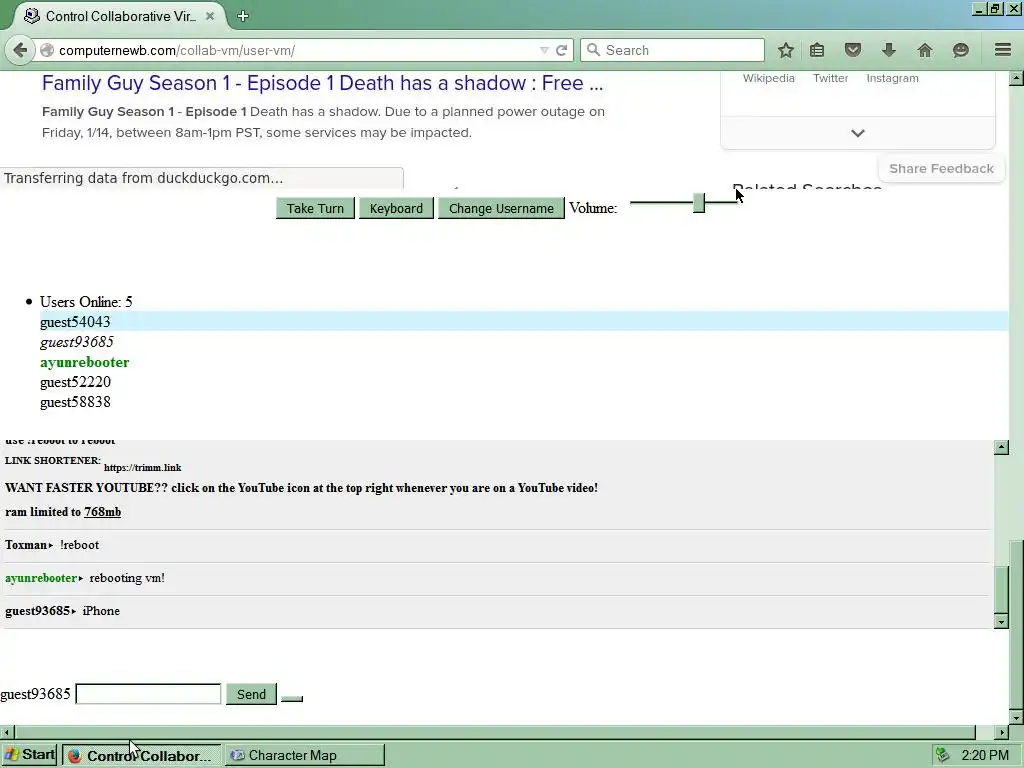
Task: Click small button beside Send
Action: pos(292,699)
